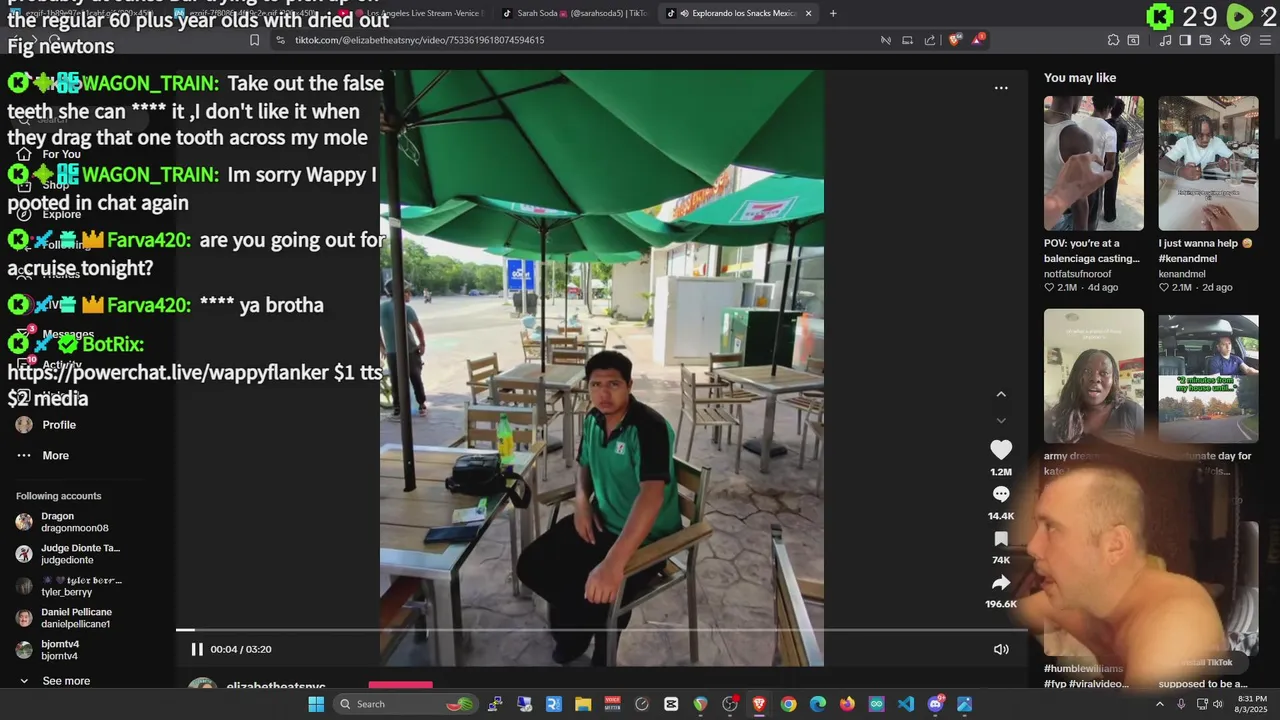The image size is (1280, 720).
Task: Open Google Chrome on the taskbar
Action: (x=788, y=704)
